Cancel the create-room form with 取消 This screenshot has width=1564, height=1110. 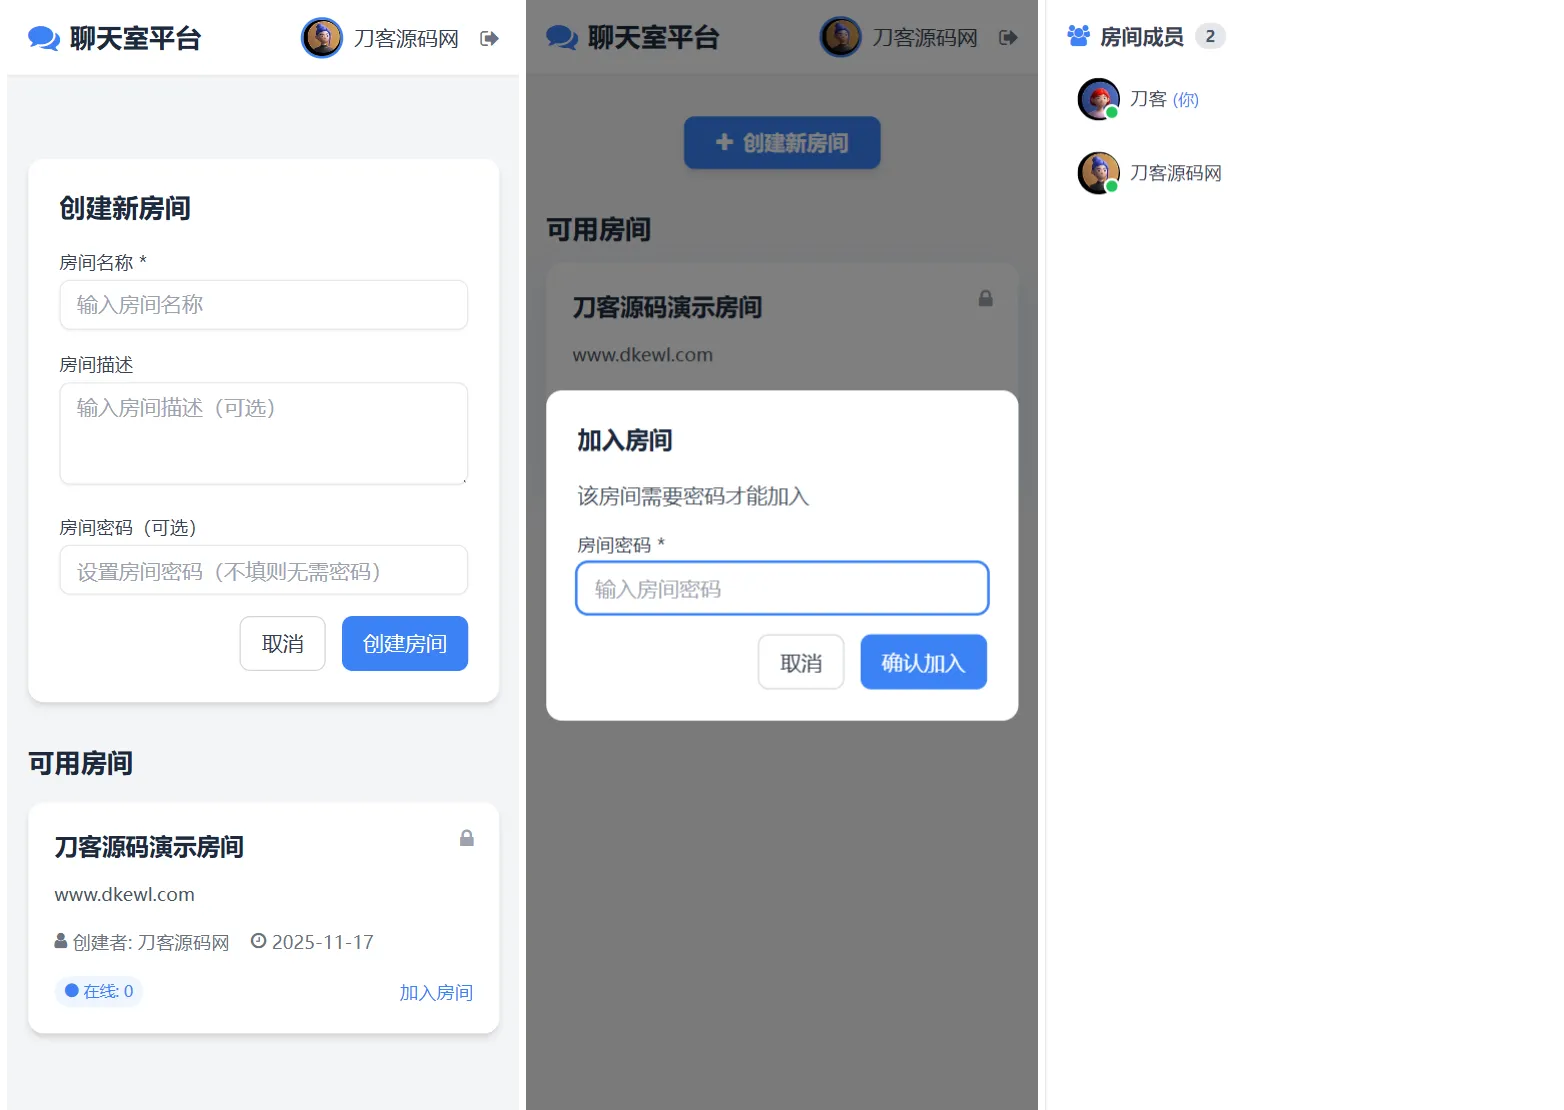pyautogui.click(x=283, y=643)
